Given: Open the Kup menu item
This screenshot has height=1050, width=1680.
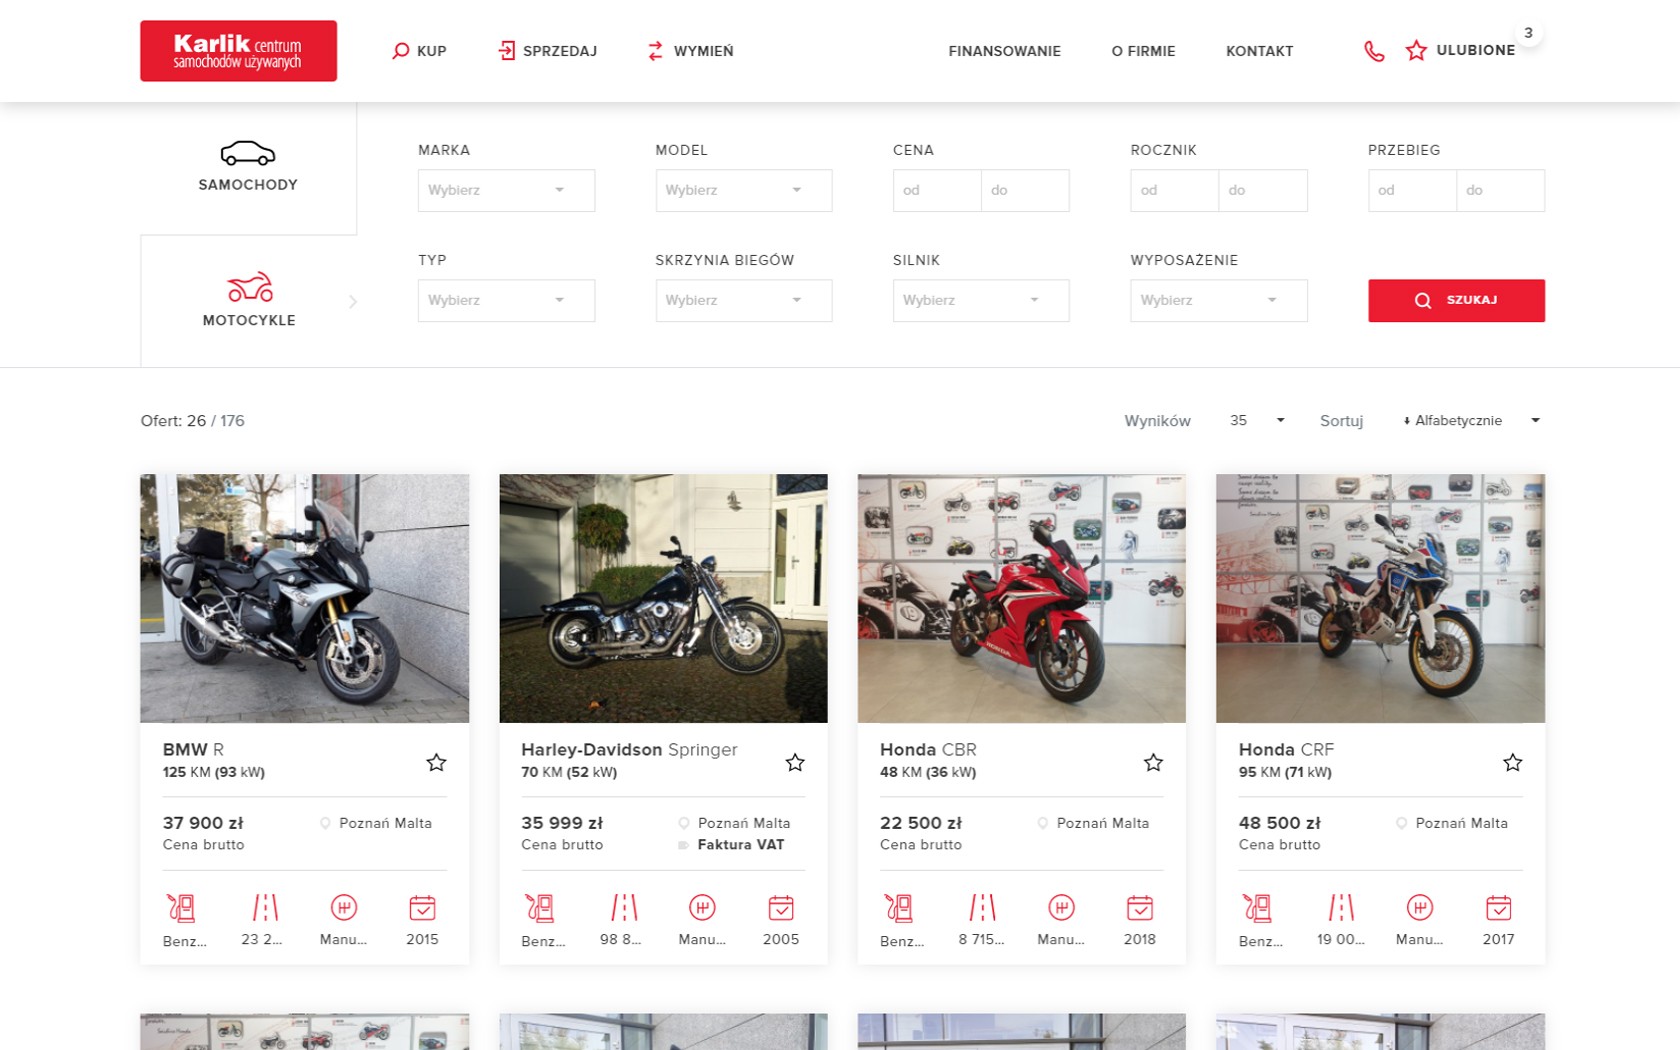Looking at the screenshot, I should [x=419, y=51].
